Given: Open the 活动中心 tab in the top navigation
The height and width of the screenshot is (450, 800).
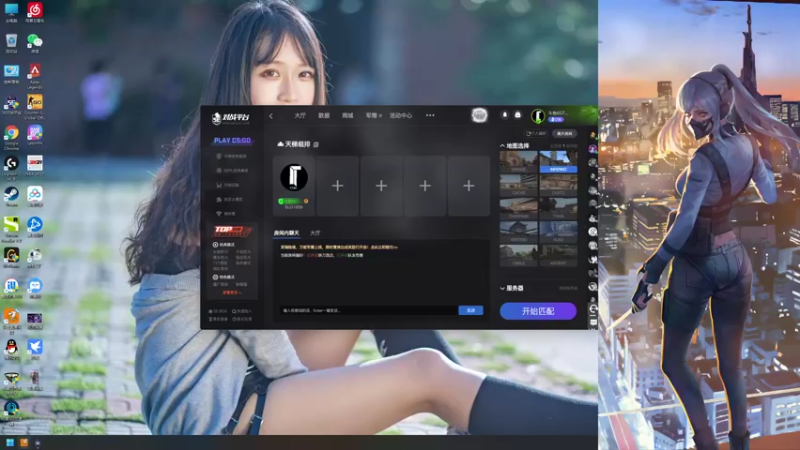Looking at the screenshot, I should 401,116.
